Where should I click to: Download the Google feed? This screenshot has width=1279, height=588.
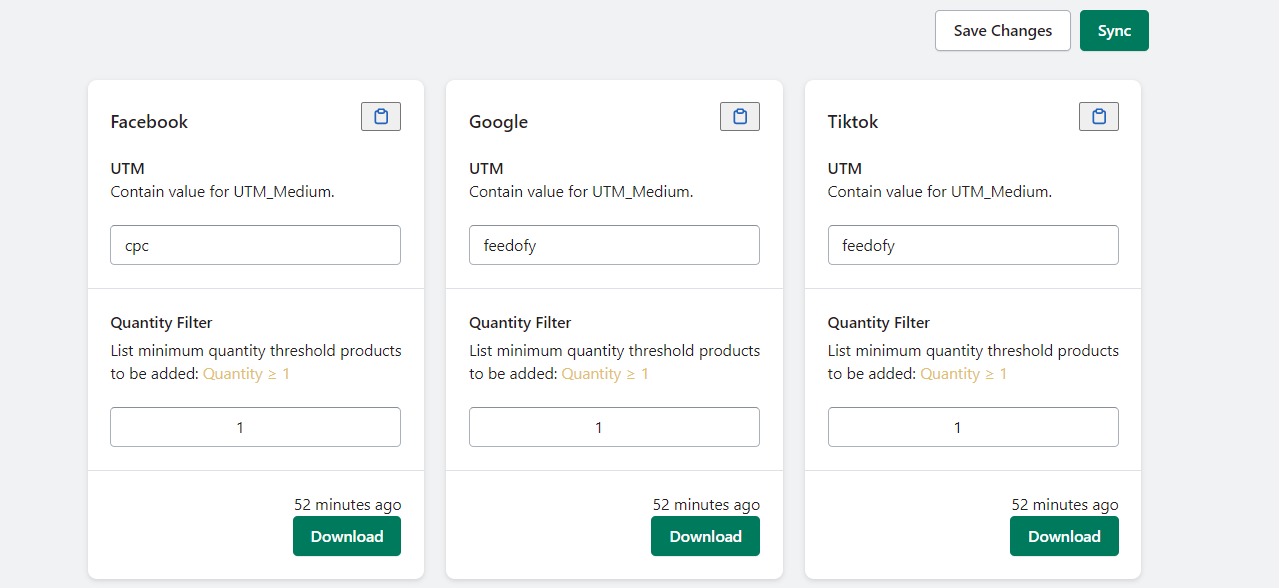coord(705,536)
